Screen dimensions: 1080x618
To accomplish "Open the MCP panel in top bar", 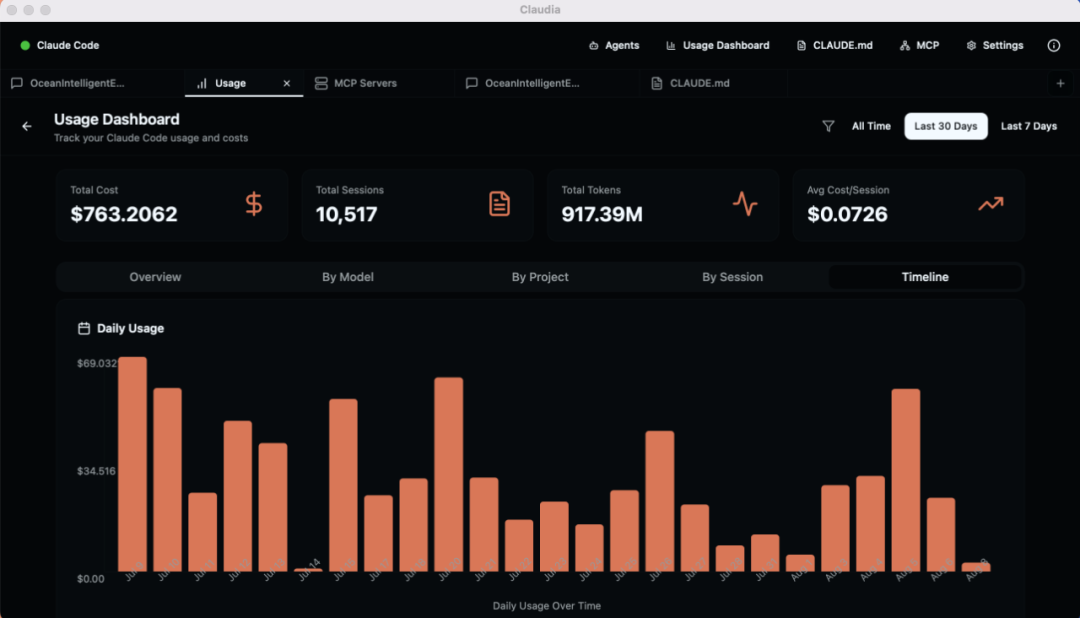I will 919,46.
